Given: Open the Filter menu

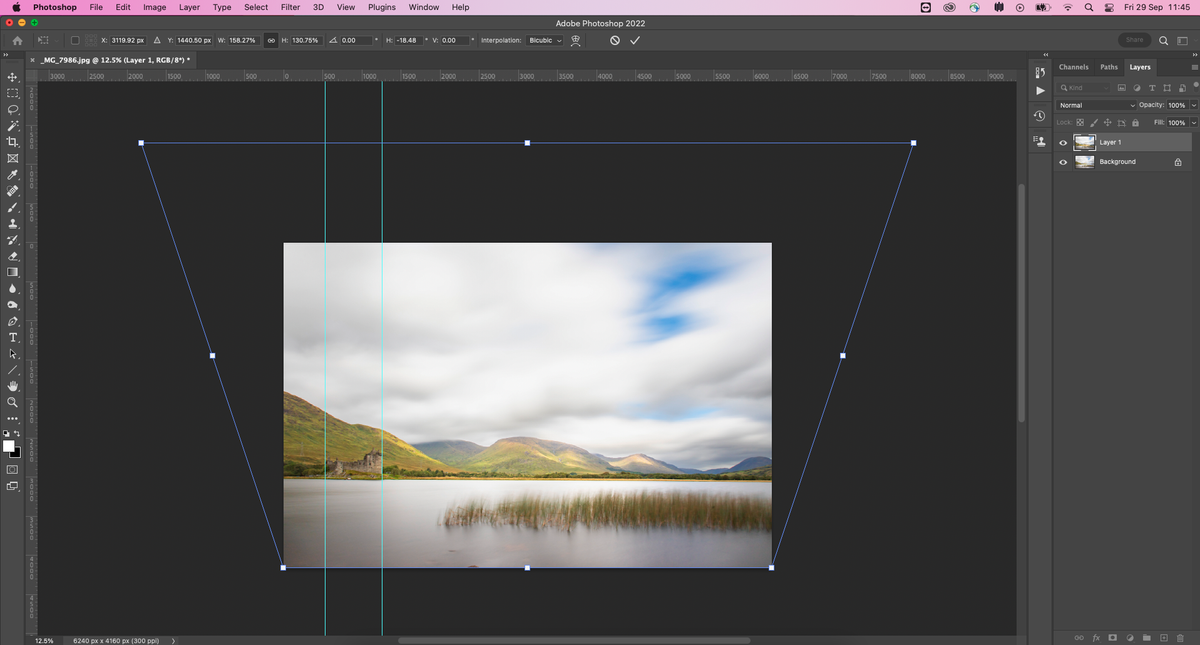Looking at the screenshot, I should pos(290,7).
